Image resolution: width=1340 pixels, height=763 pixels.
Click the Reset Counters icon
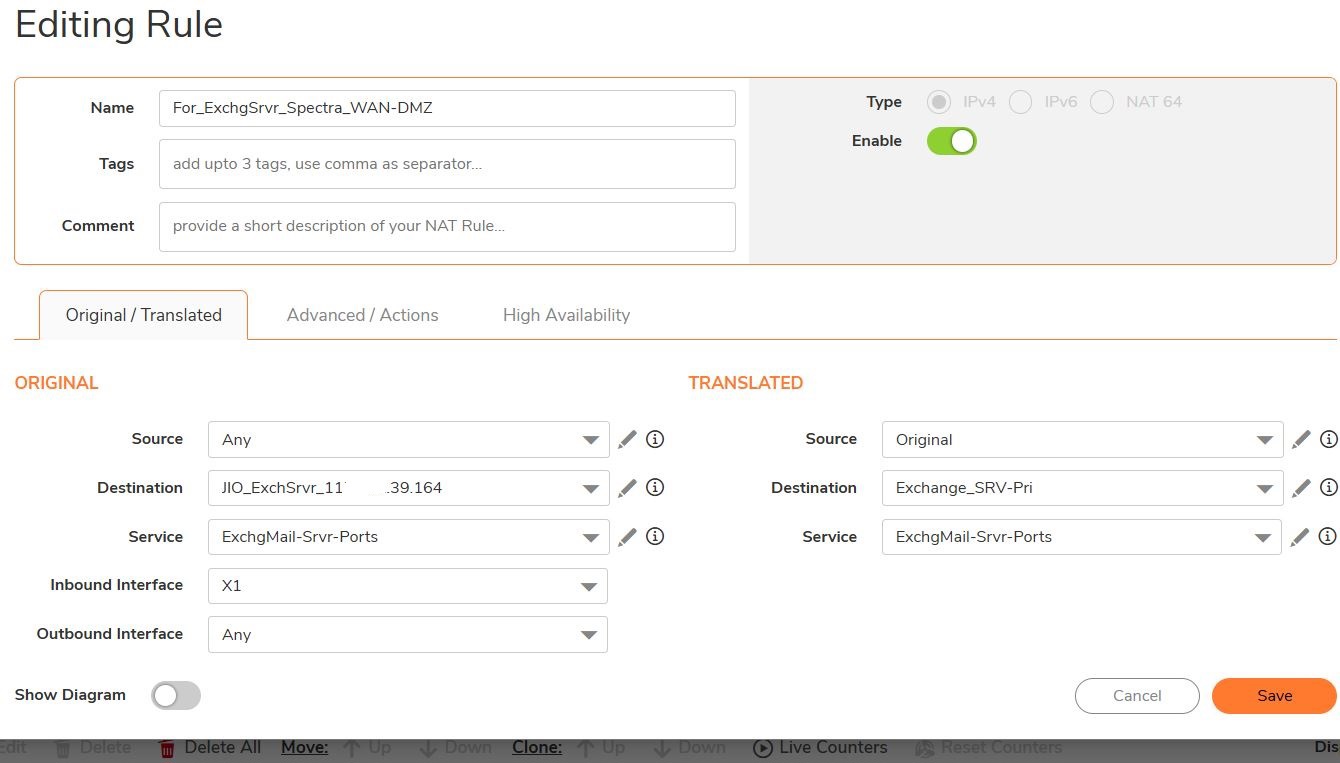(924, 748)
